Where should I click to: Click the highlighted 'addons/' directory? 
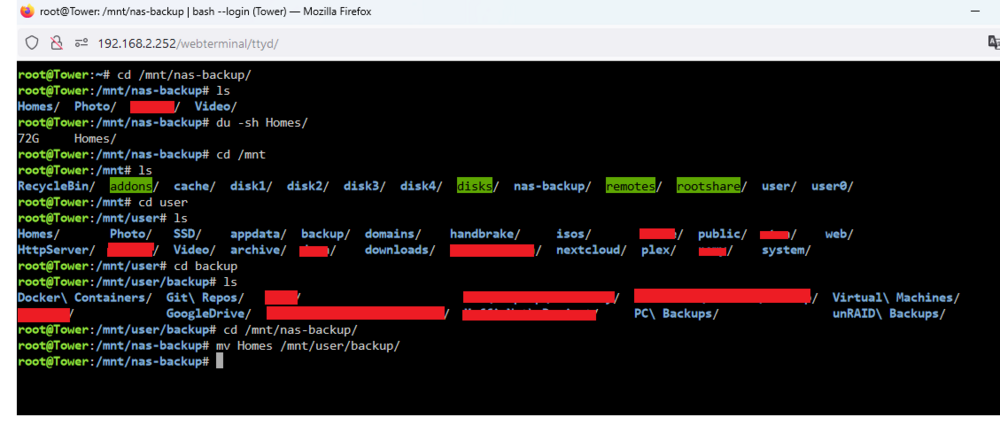(x=134, y=186)
